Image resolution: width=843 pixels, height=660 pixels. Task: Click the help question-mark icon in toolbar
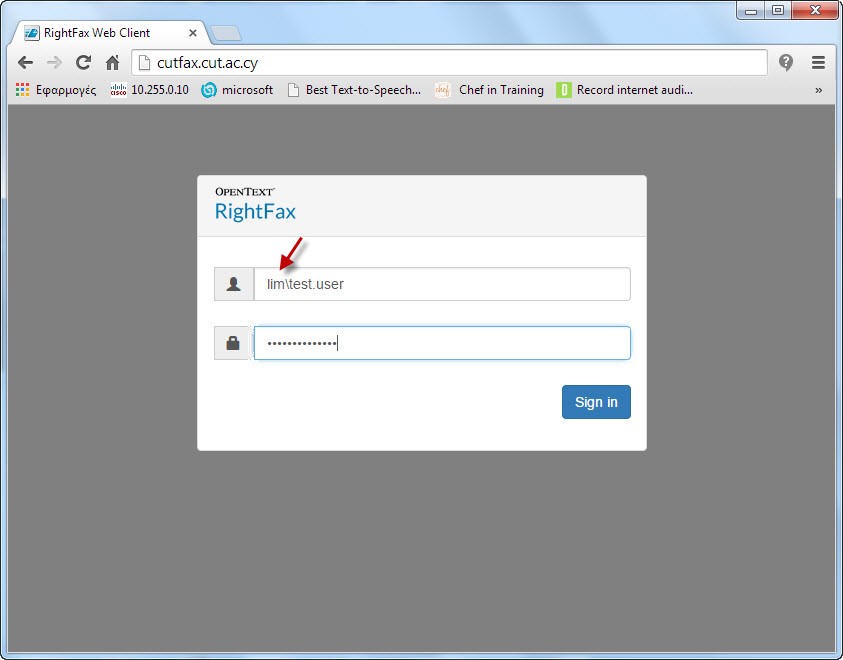pyautogui.click(x=786, y=63)
